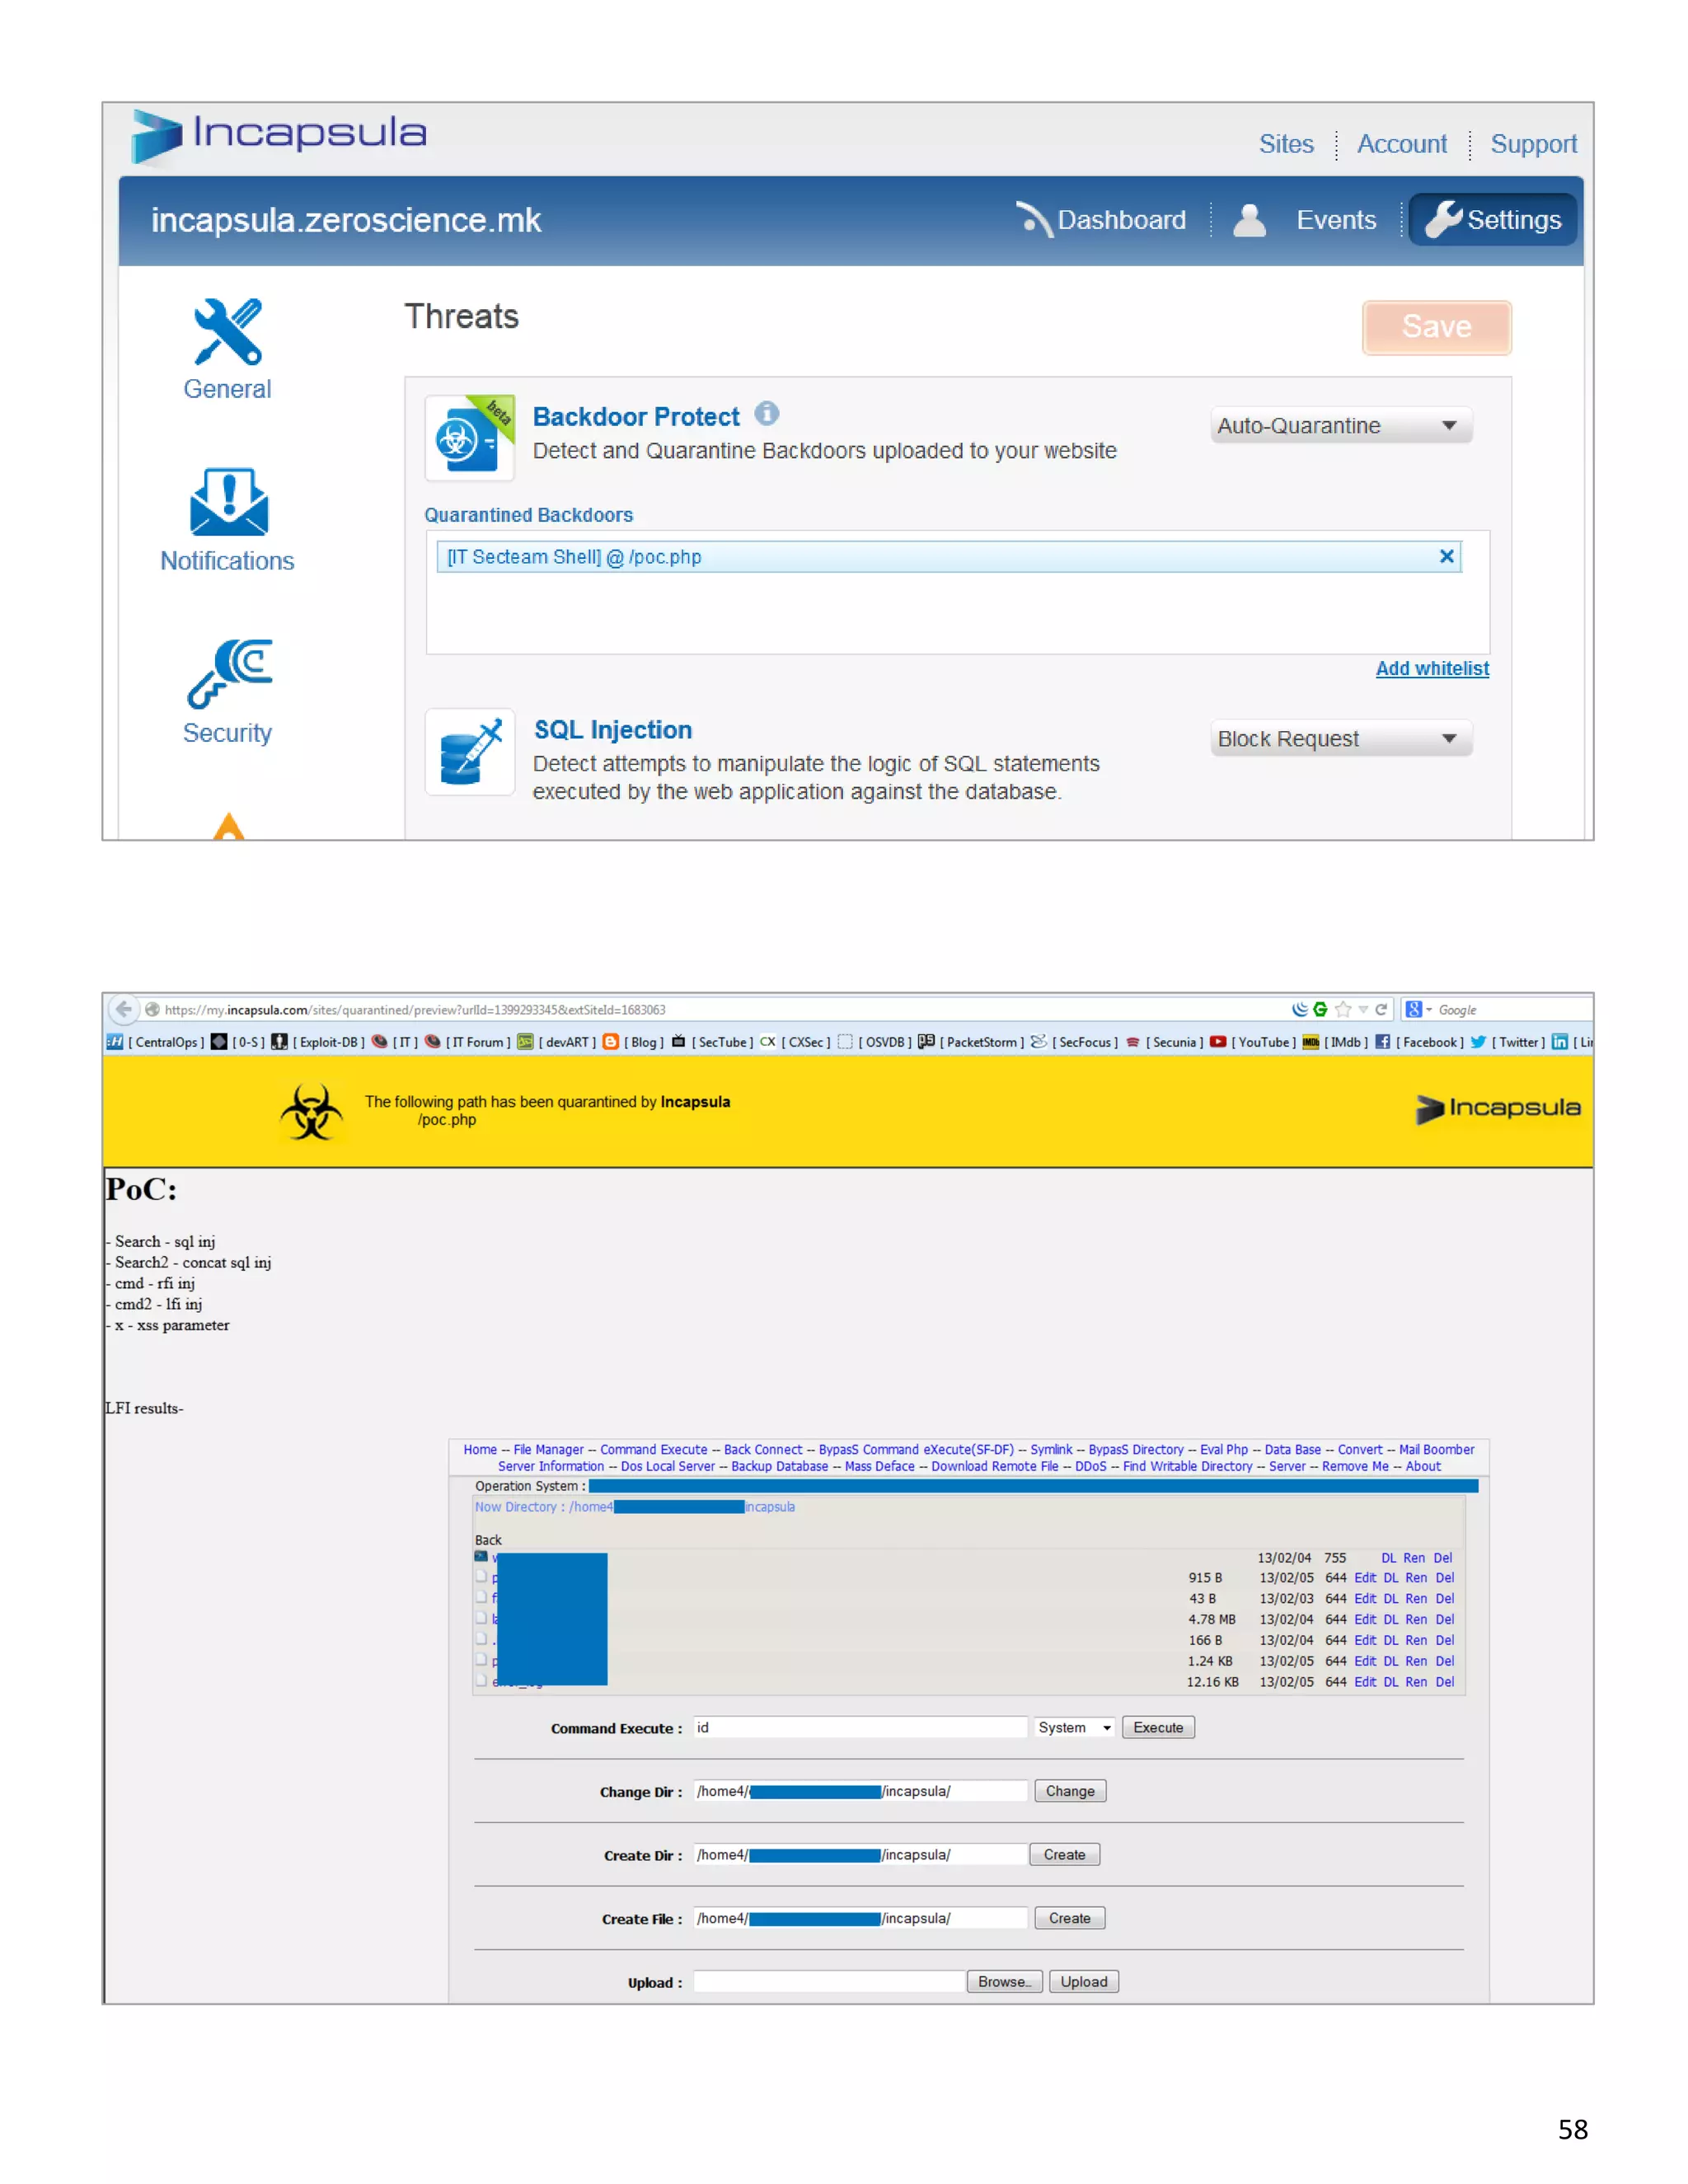Click browser back arrow button

click(123, 1009)
